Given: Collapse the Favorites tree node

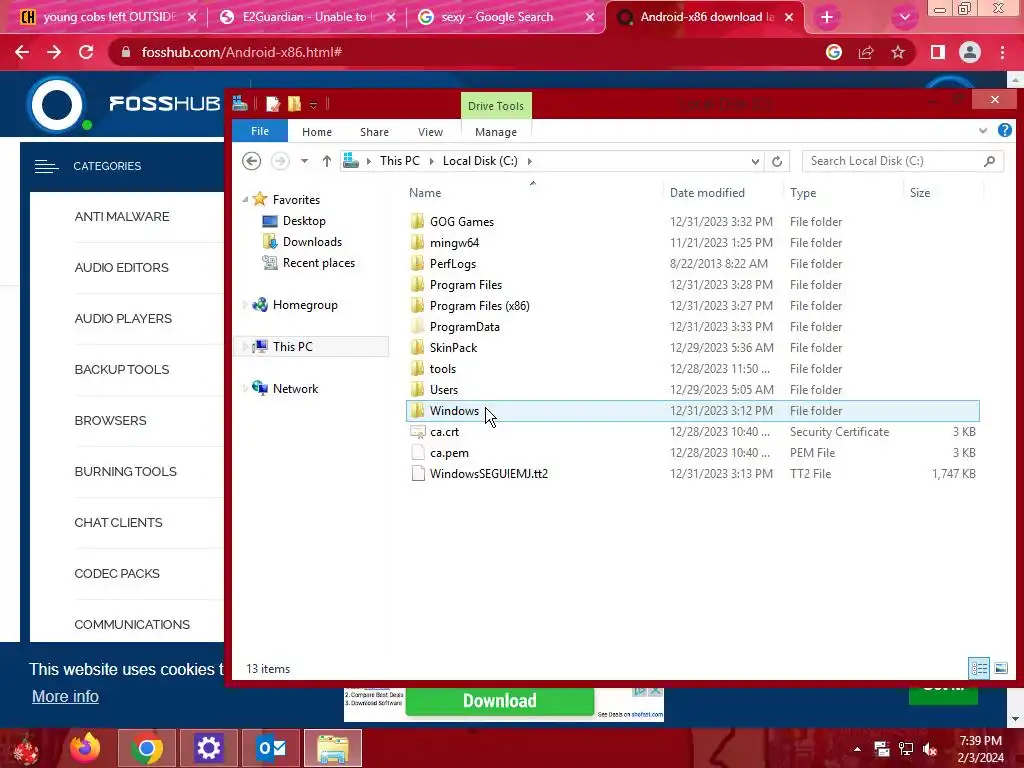Looking at the screenshot, I should click(245, 200).
